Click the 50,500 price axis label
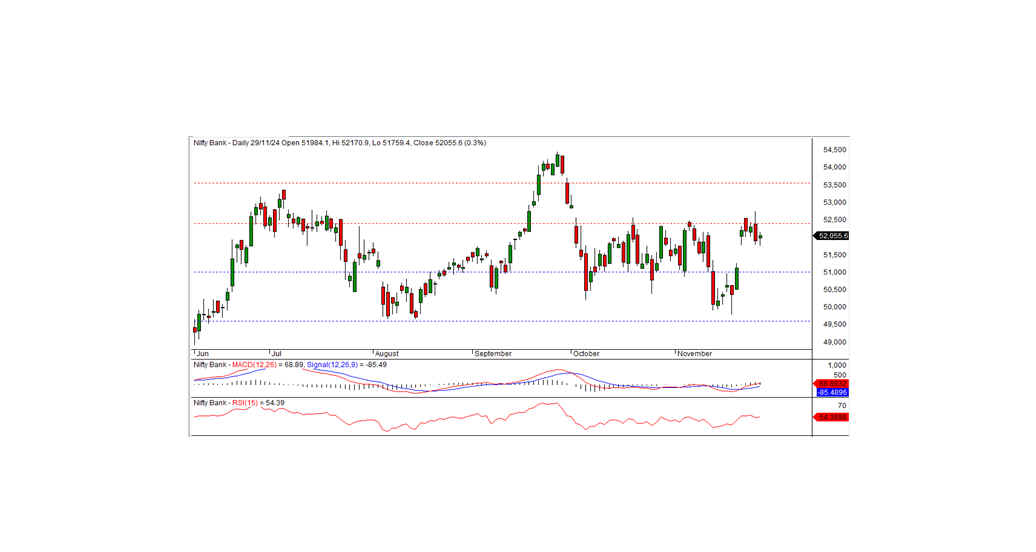 [x=834, y=290]
